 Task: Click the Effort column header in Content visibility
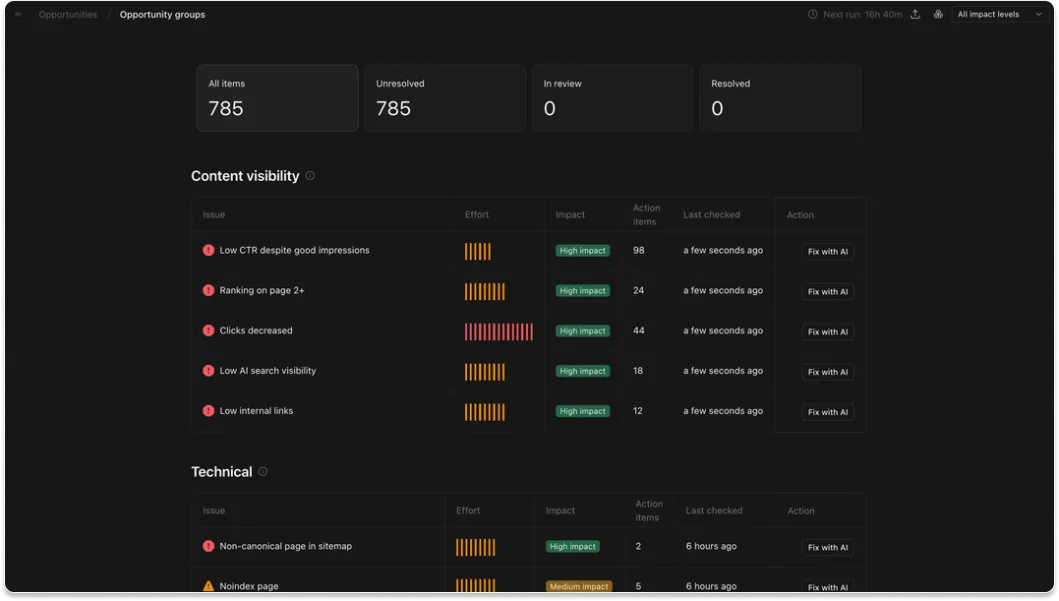pyautogui.click(x=477, y=215)
